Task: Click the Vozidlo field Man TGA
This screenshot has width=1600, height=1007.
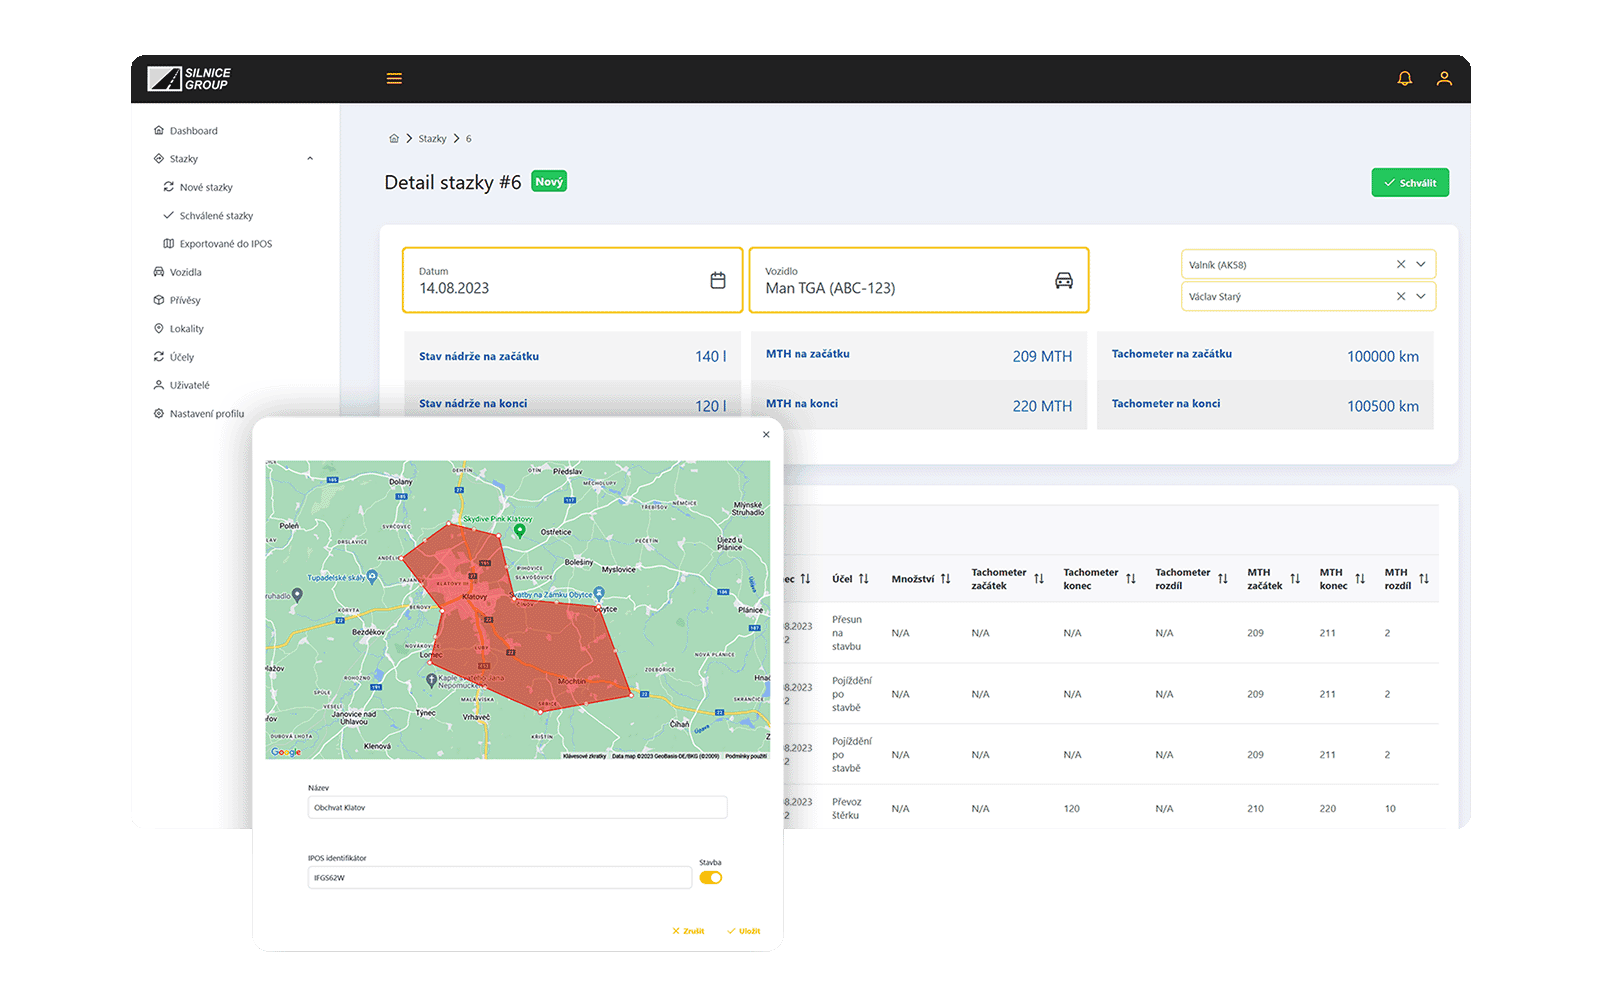Action: pos(919,281)
